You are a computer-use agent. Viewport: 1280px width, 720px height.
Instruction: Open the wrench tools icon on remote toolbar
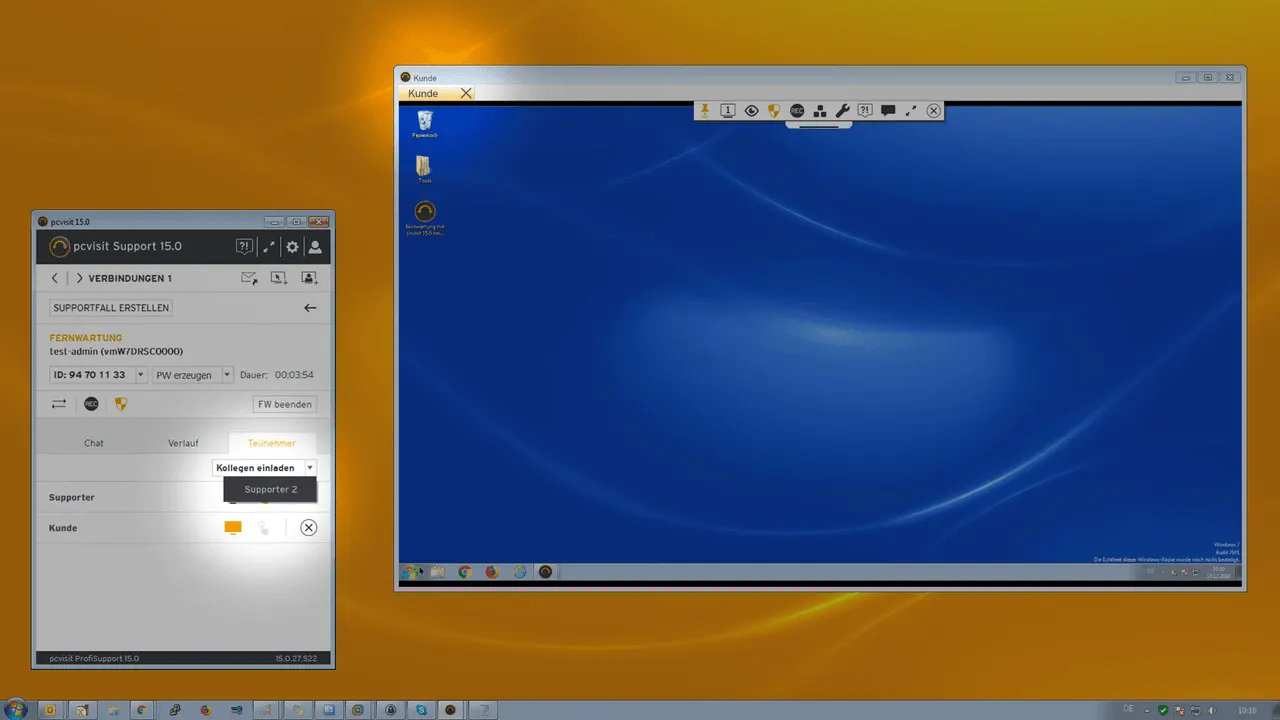[x=842, y=111]
